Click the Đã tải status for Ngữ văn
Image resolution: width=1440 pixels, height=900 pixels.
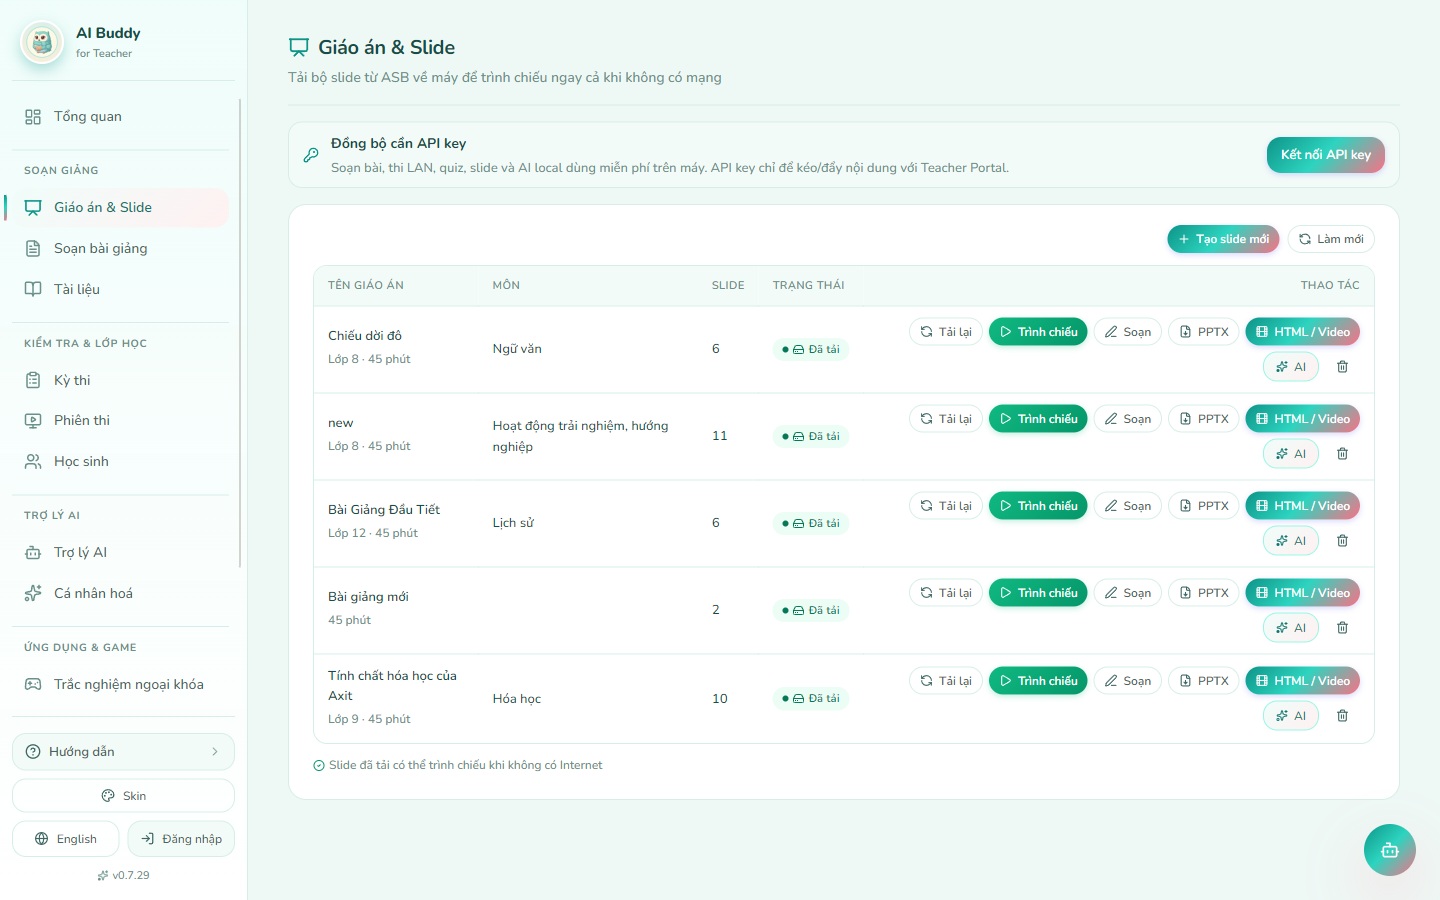click(x=811, y=349)
